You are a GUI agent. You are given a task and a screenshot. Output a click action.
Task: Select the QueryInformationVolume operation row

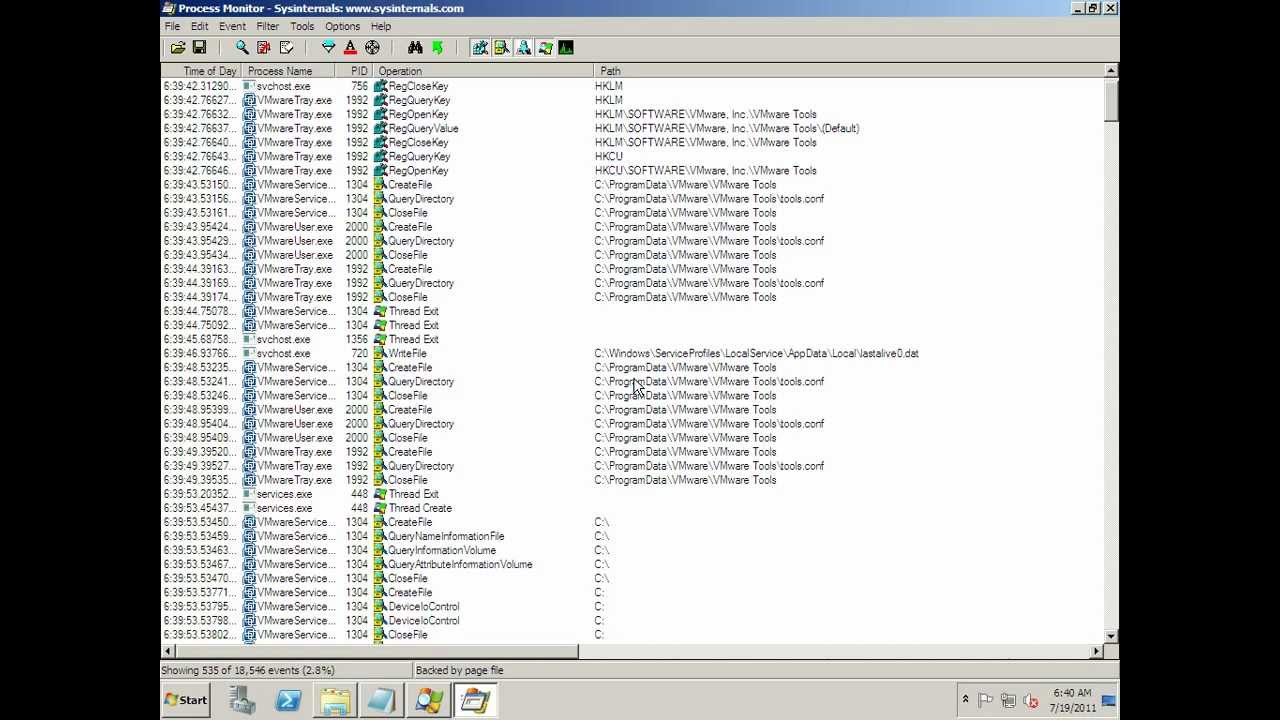pos(633,550)
